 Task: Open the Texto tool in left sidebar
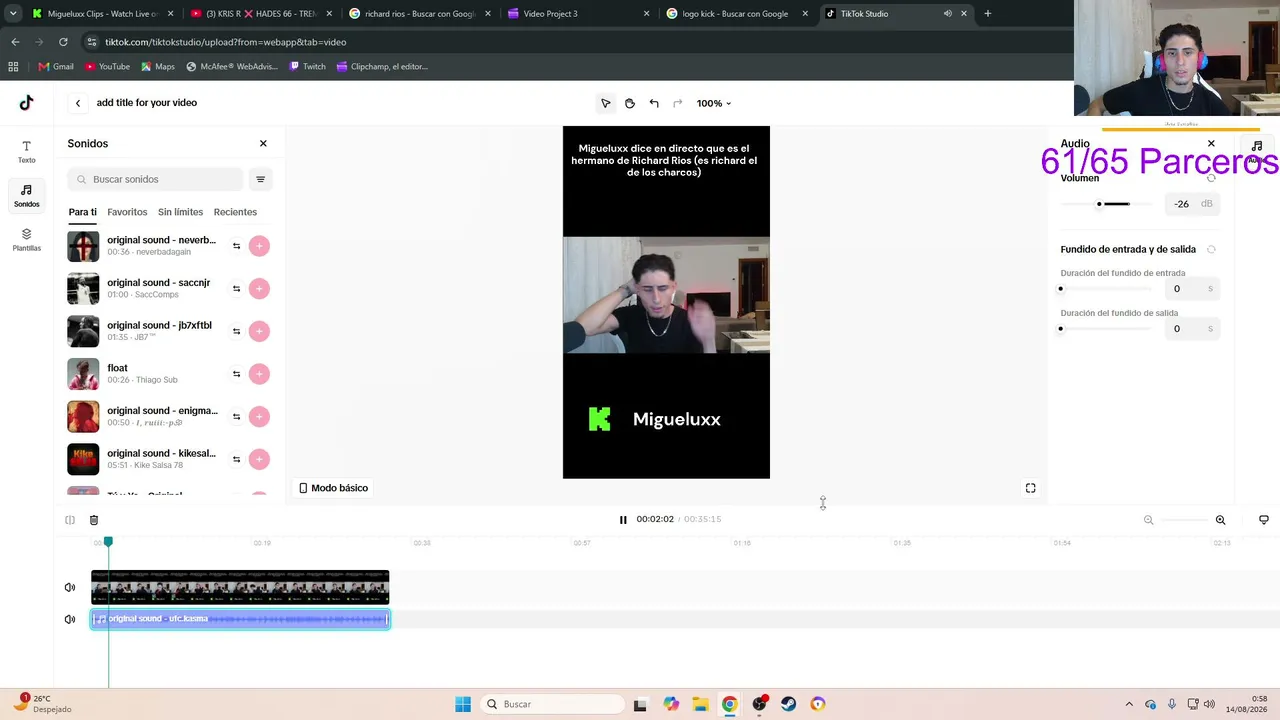pyautogui.click(x=26, y=151)
